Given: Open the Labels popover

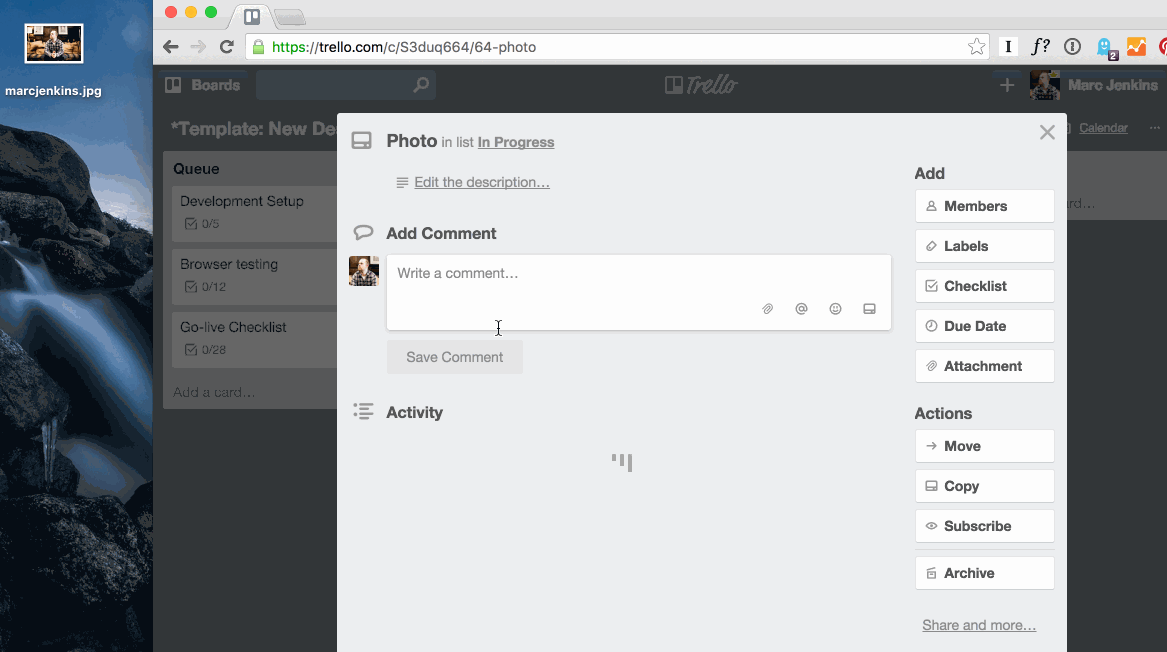Looking at the screenshot, I should [984, 246].
